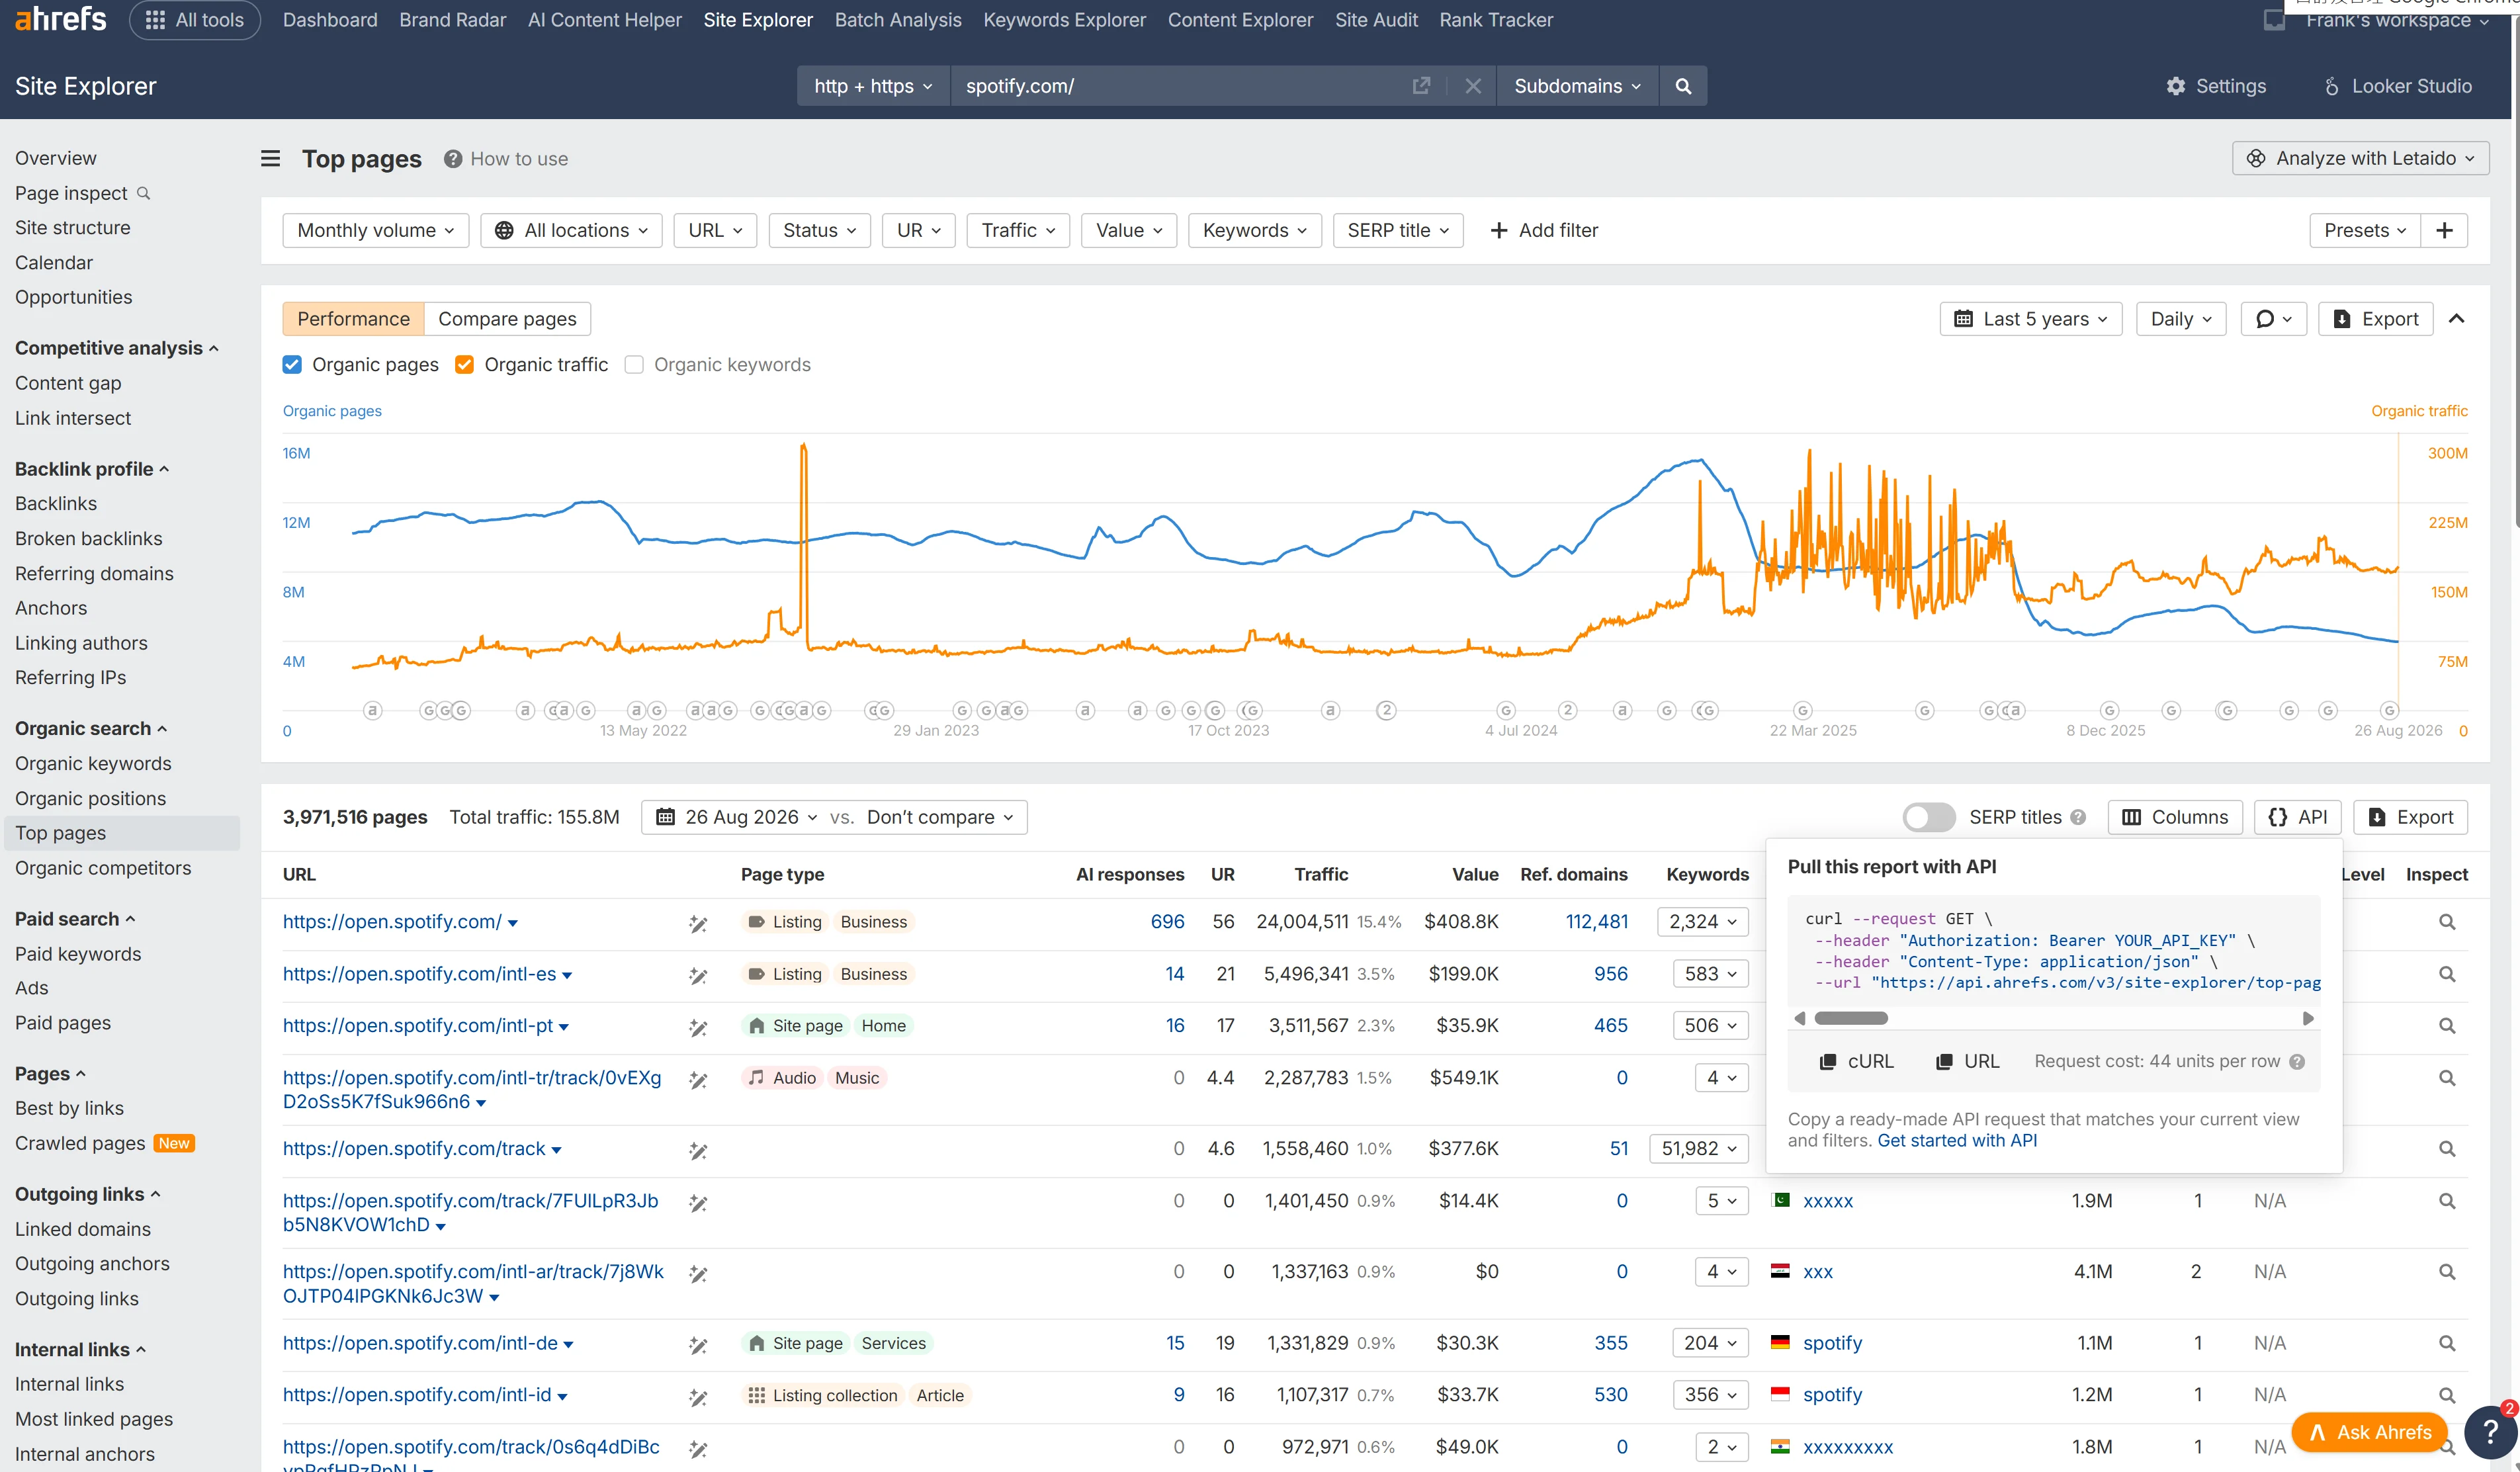This screenshot has width=2520, height=1472.
Task: Open spotify.com in new tab icon
Action: point(1421,86)
